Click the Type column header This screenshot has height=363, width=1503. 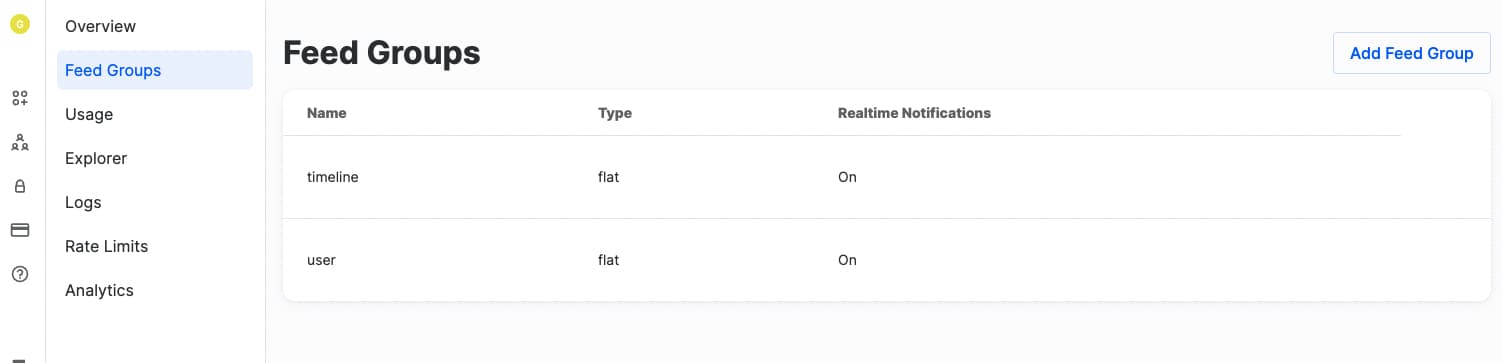[x=615, y=113]
